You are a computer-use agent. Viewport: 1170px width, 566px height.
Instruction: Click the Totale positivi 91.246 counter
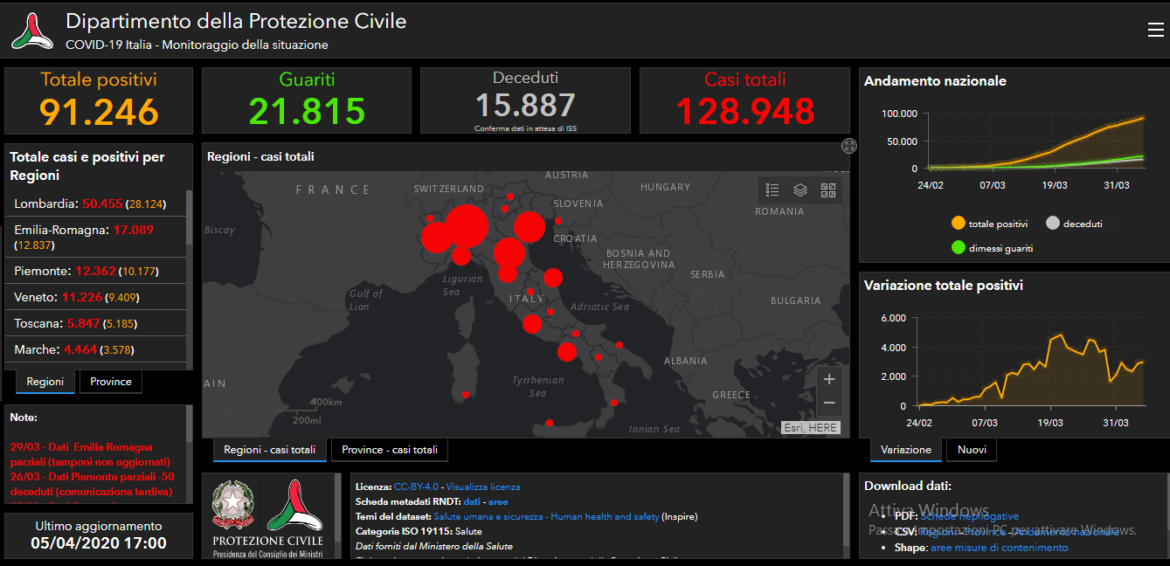(98, 100)
